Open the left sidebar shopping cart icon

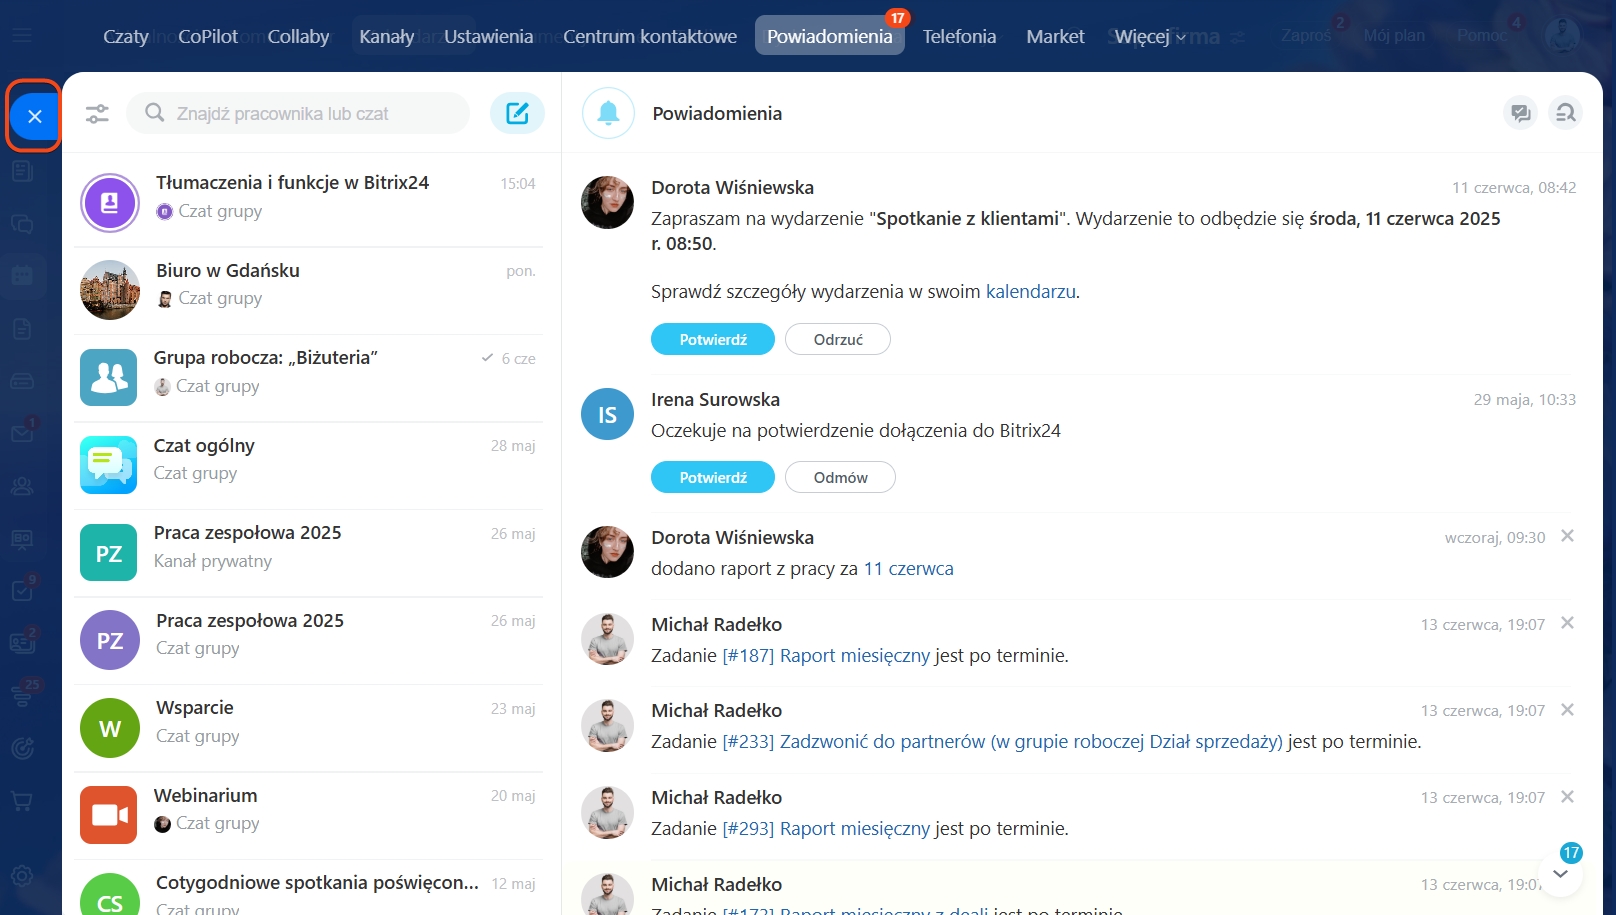(x=22, y=801)
